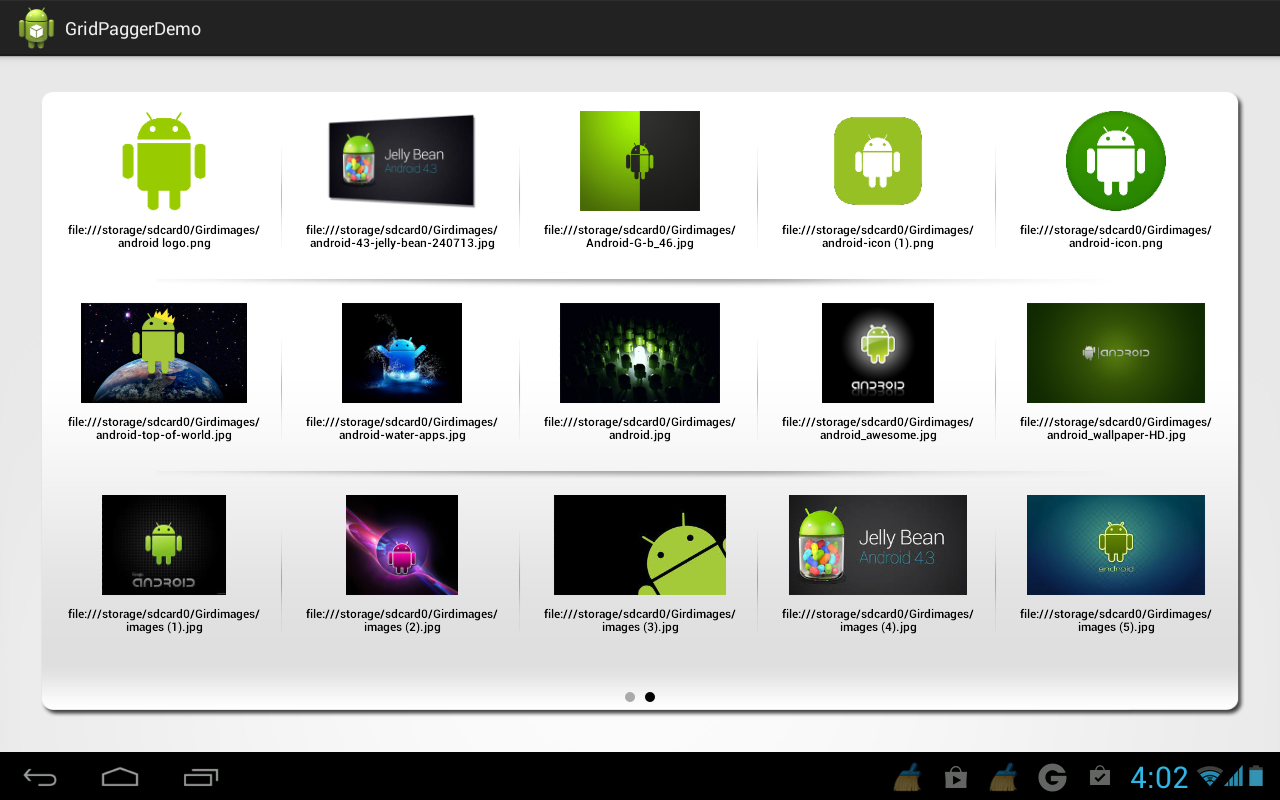Select images (2).jpg pink android image
1280x800 pixels.
402,545
